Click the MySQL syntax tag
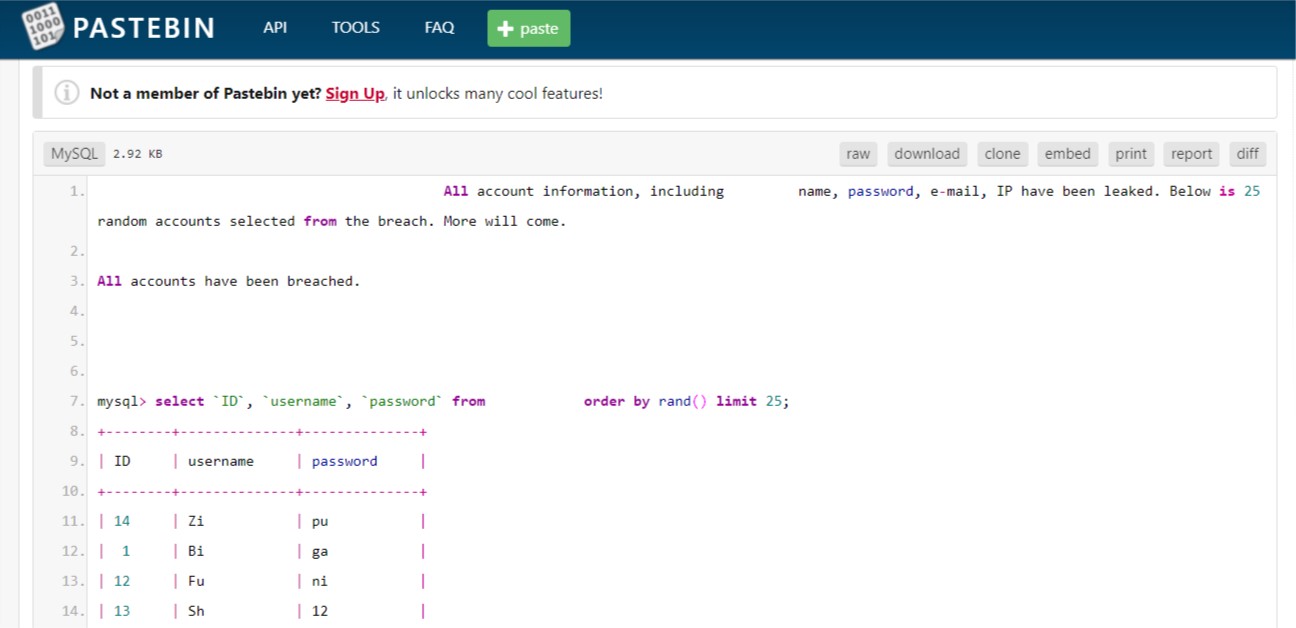The image size is (1296, 628). (x=75, y=154)
